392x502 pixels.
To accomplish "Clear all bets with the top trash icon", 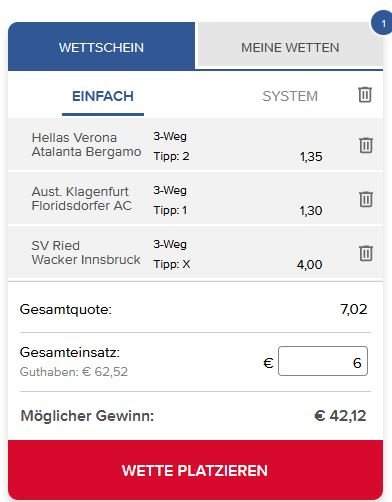I will (365, 95).
